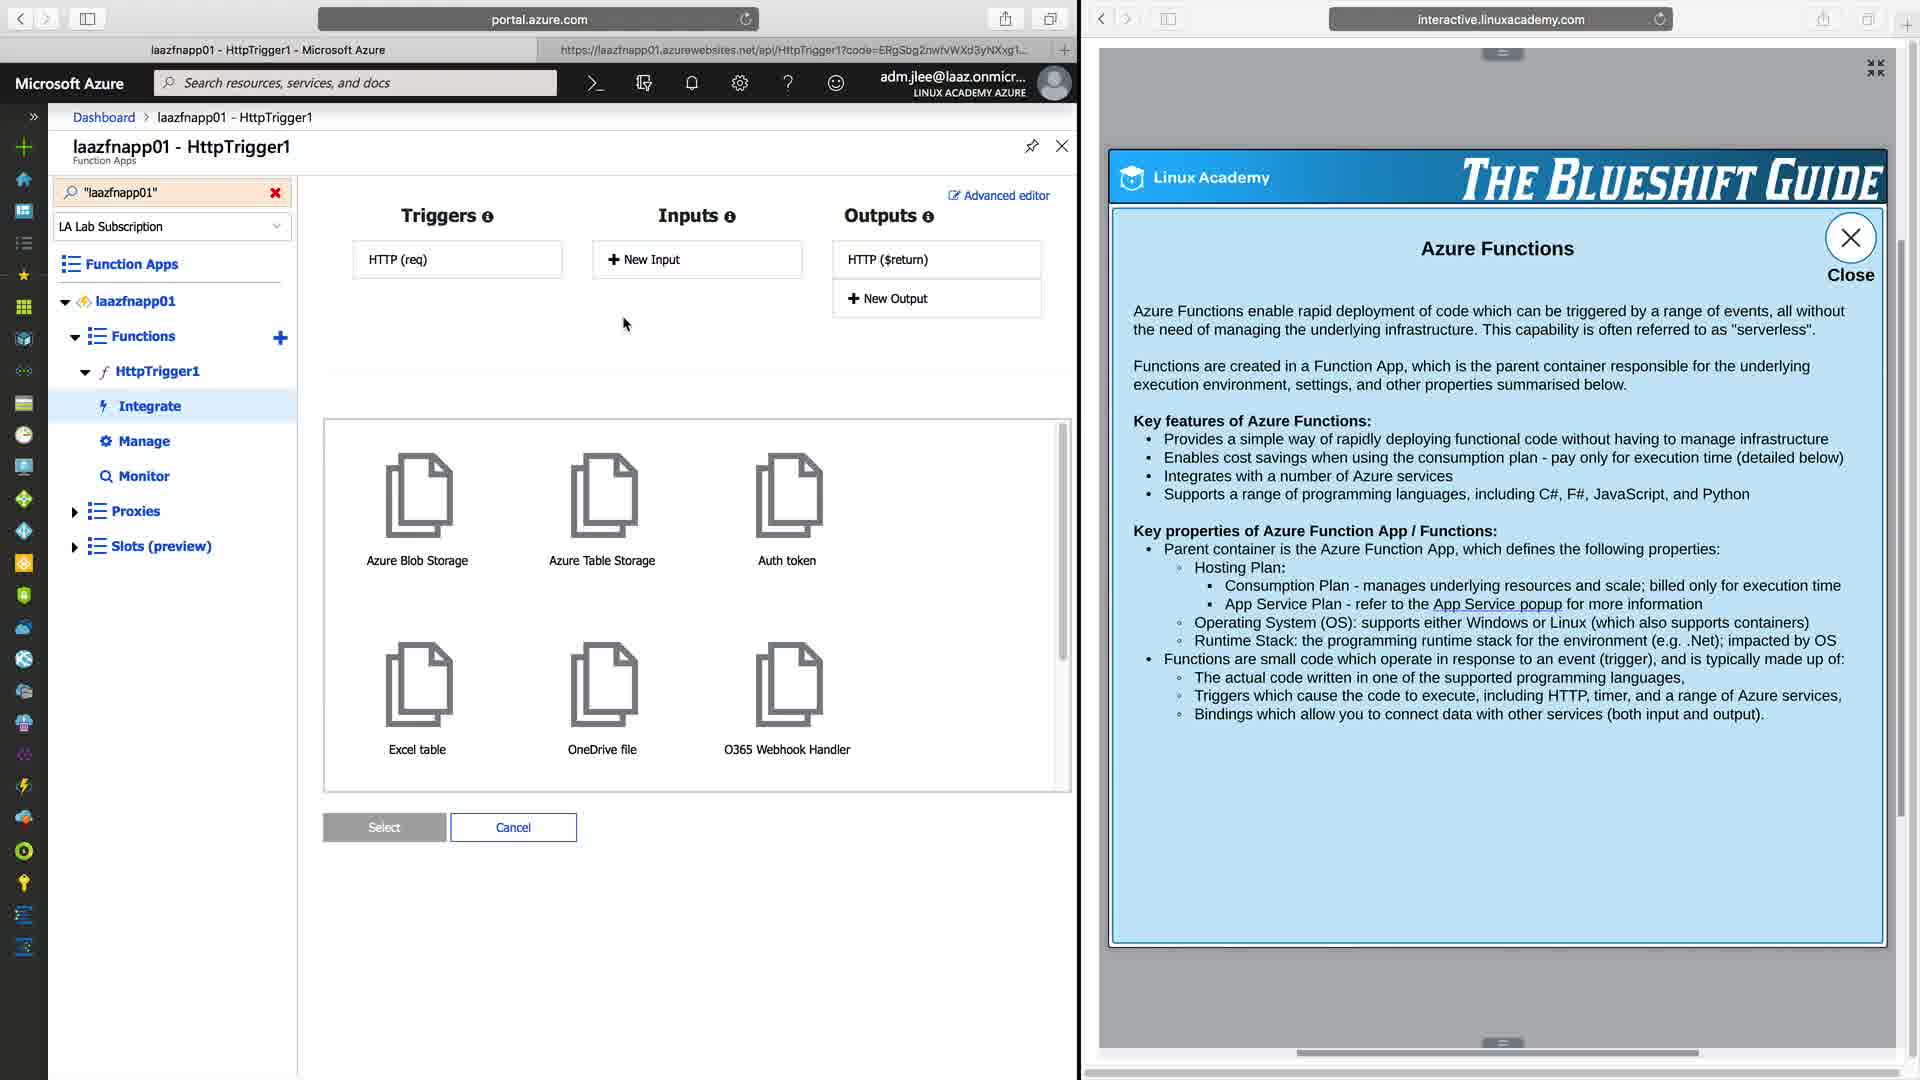Open the LA Lab Subscription dropdown
Screen dimensions: 1920x1080
172,227
